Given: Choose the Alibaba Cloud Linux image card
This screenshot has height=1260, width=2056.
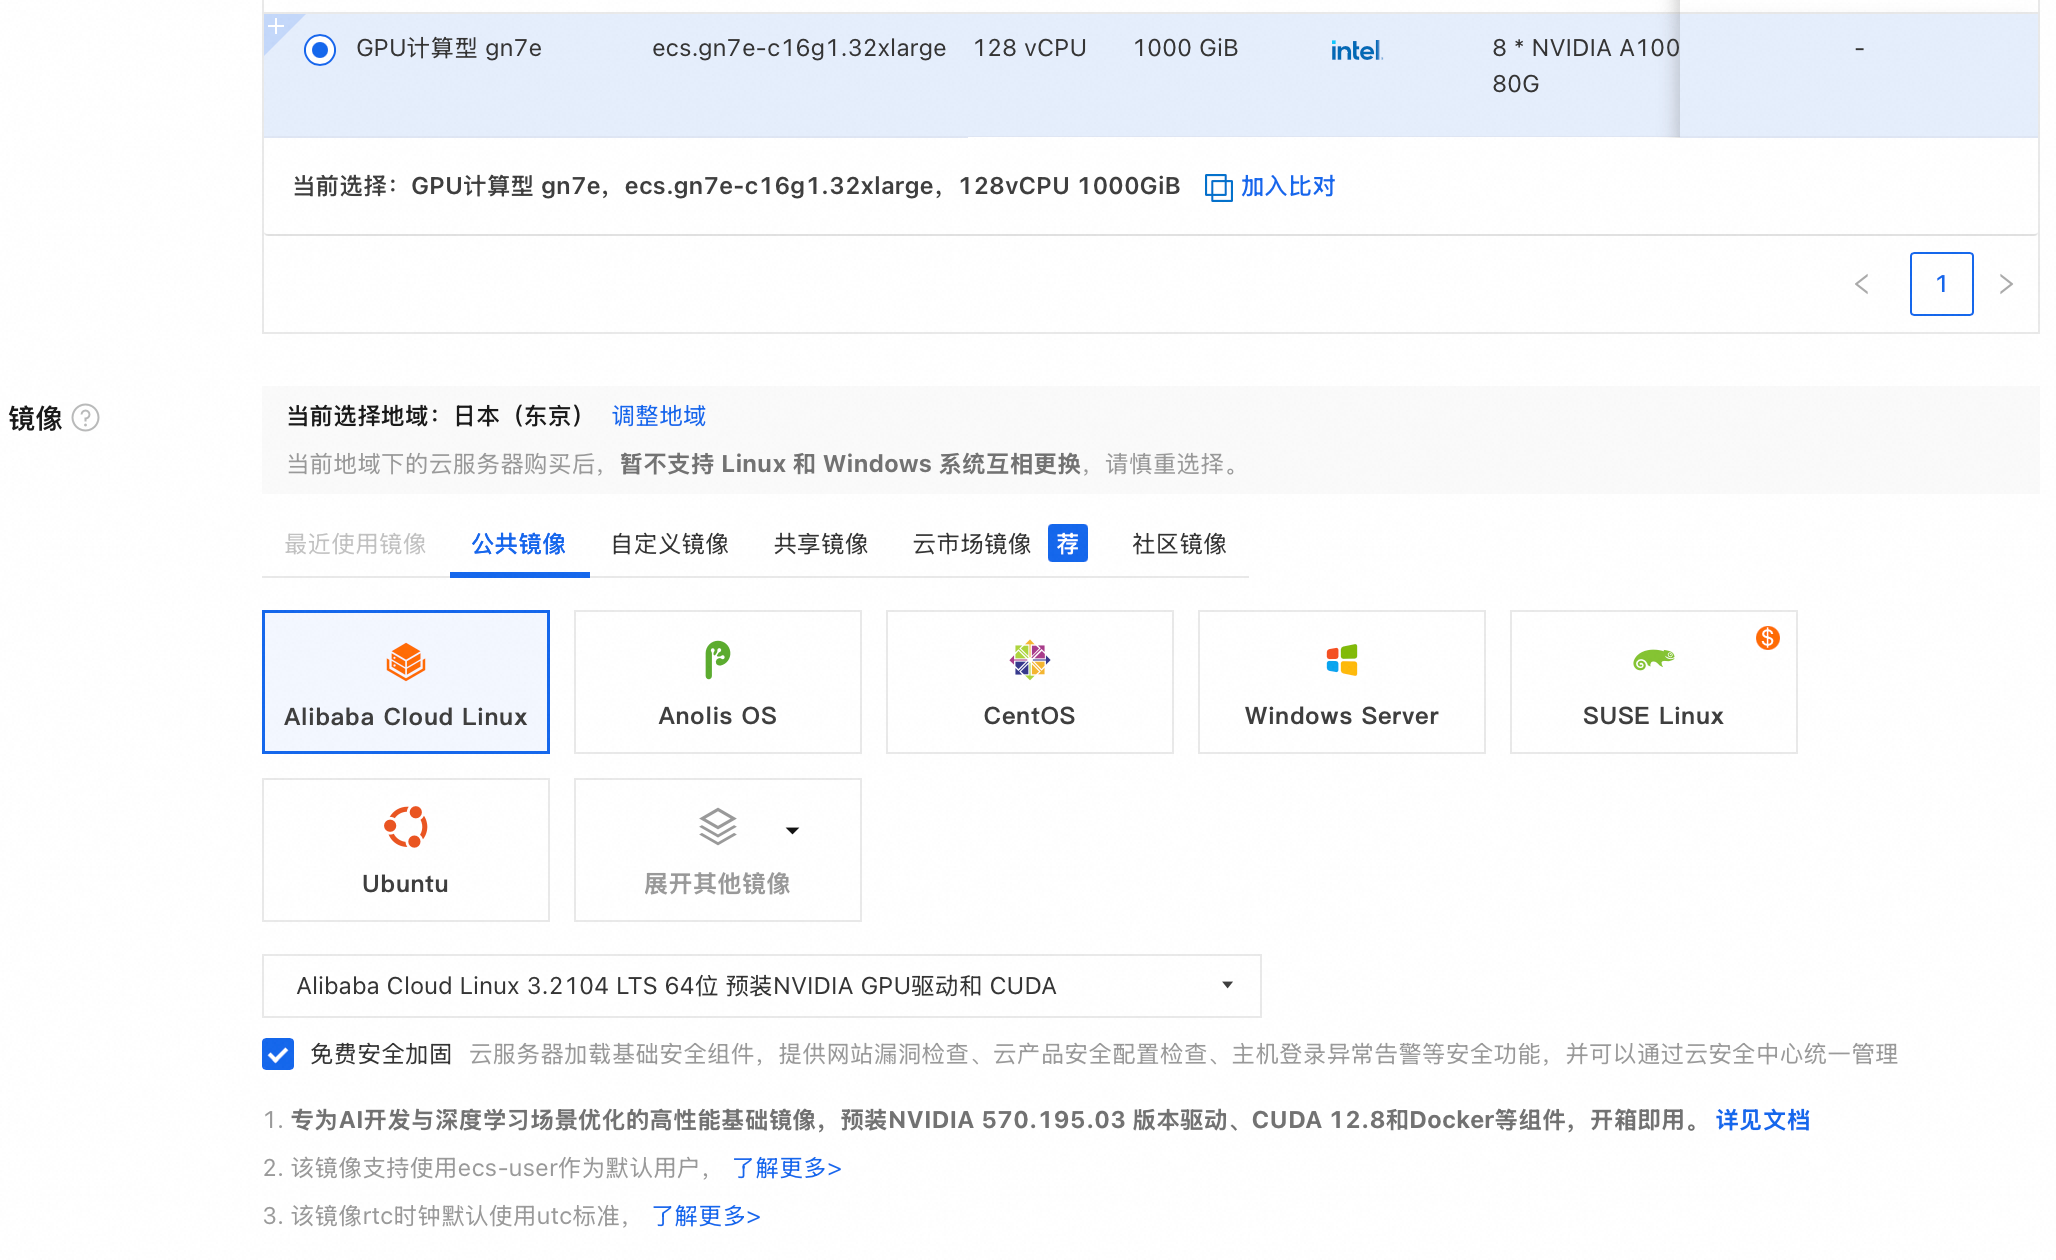Looking at the screenshot, I should click(406, 682).
